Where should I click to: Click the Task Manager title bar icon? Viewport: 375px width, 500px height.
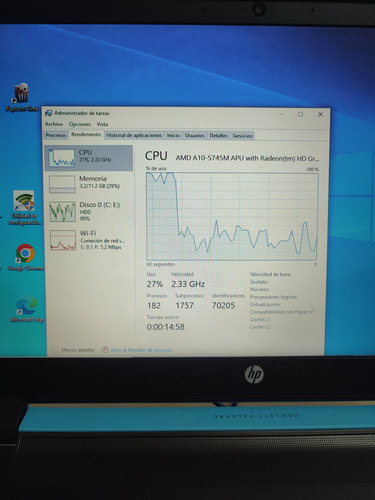pyautogui.click(x=49, y=113)
